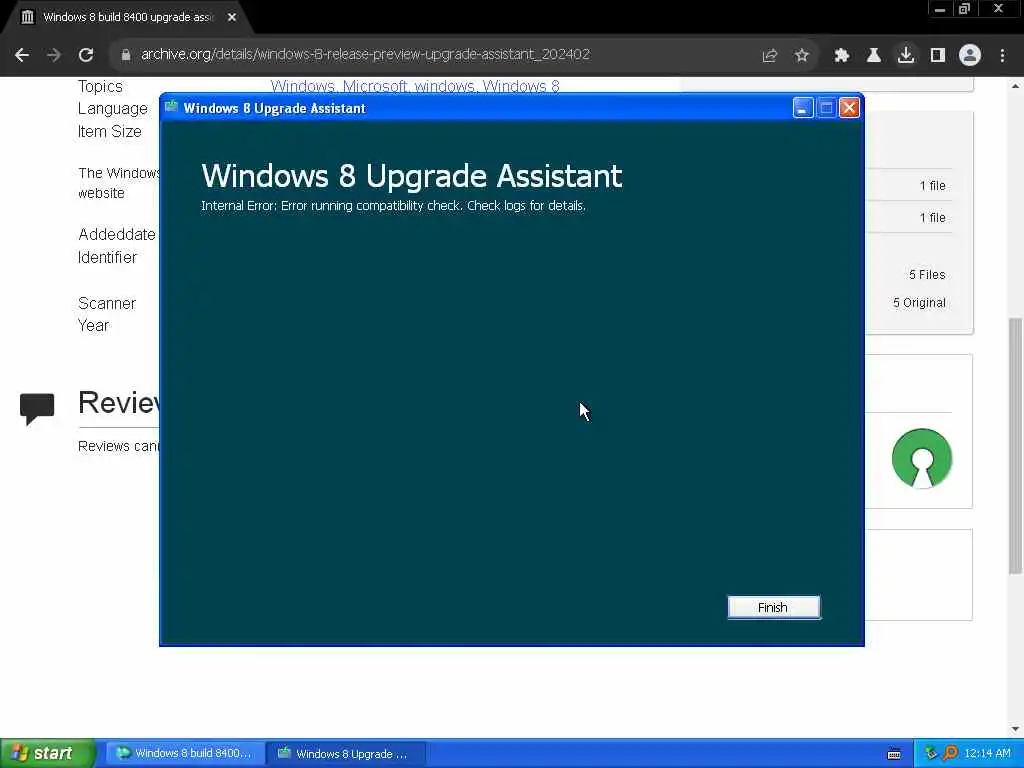Click the Finish button in Upgrade Assistant
This screenshot has height=768, width=1024.
tap(773, 607)
